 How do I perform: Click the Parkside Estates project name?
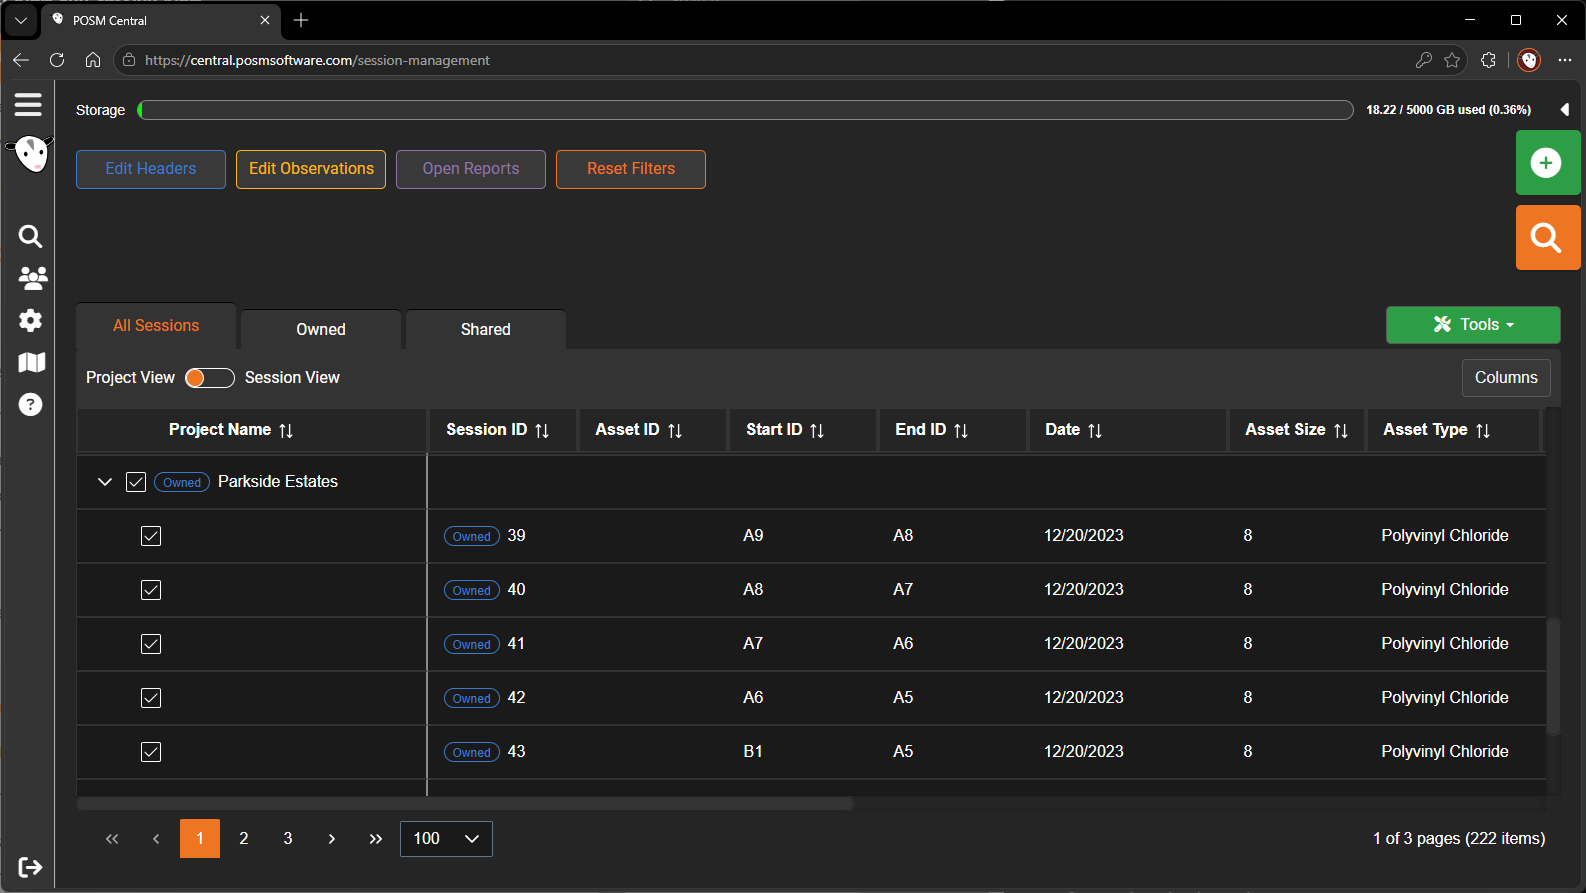(278, 482)
